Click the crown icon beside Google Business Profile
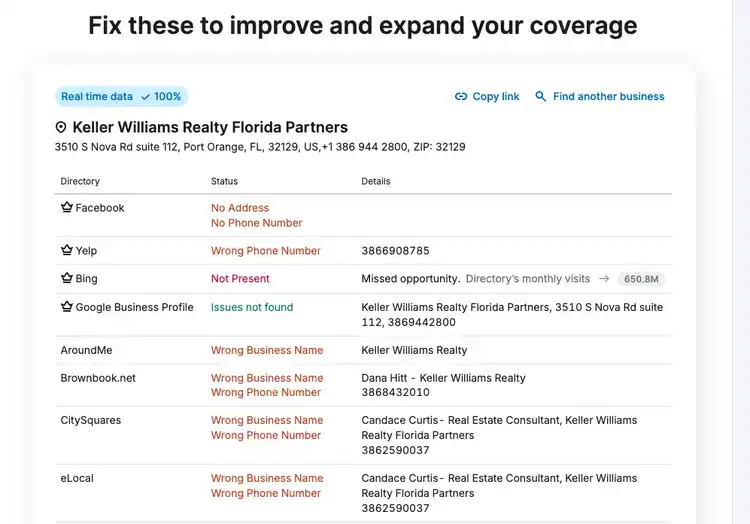Image resolution: width=750 pixels, height=524 pixels. click(67, 306)
